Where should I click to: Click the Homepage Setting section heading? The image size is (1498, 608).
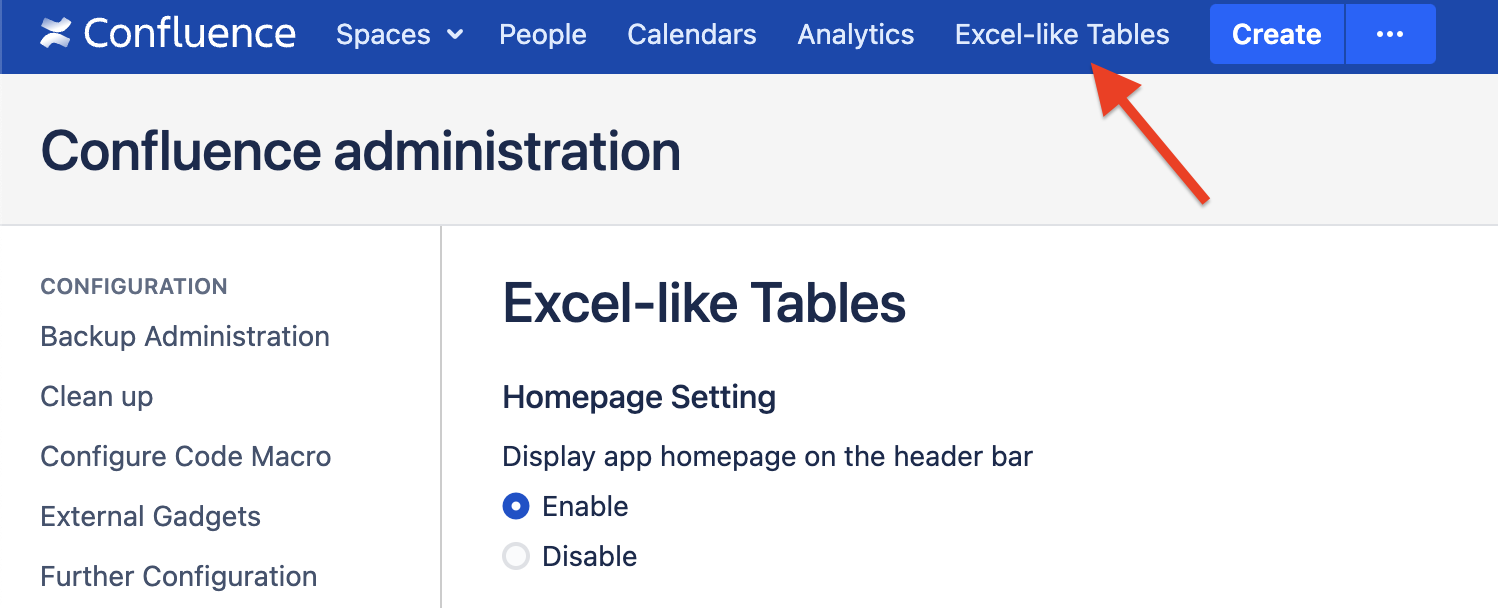(x=639, y=398)
